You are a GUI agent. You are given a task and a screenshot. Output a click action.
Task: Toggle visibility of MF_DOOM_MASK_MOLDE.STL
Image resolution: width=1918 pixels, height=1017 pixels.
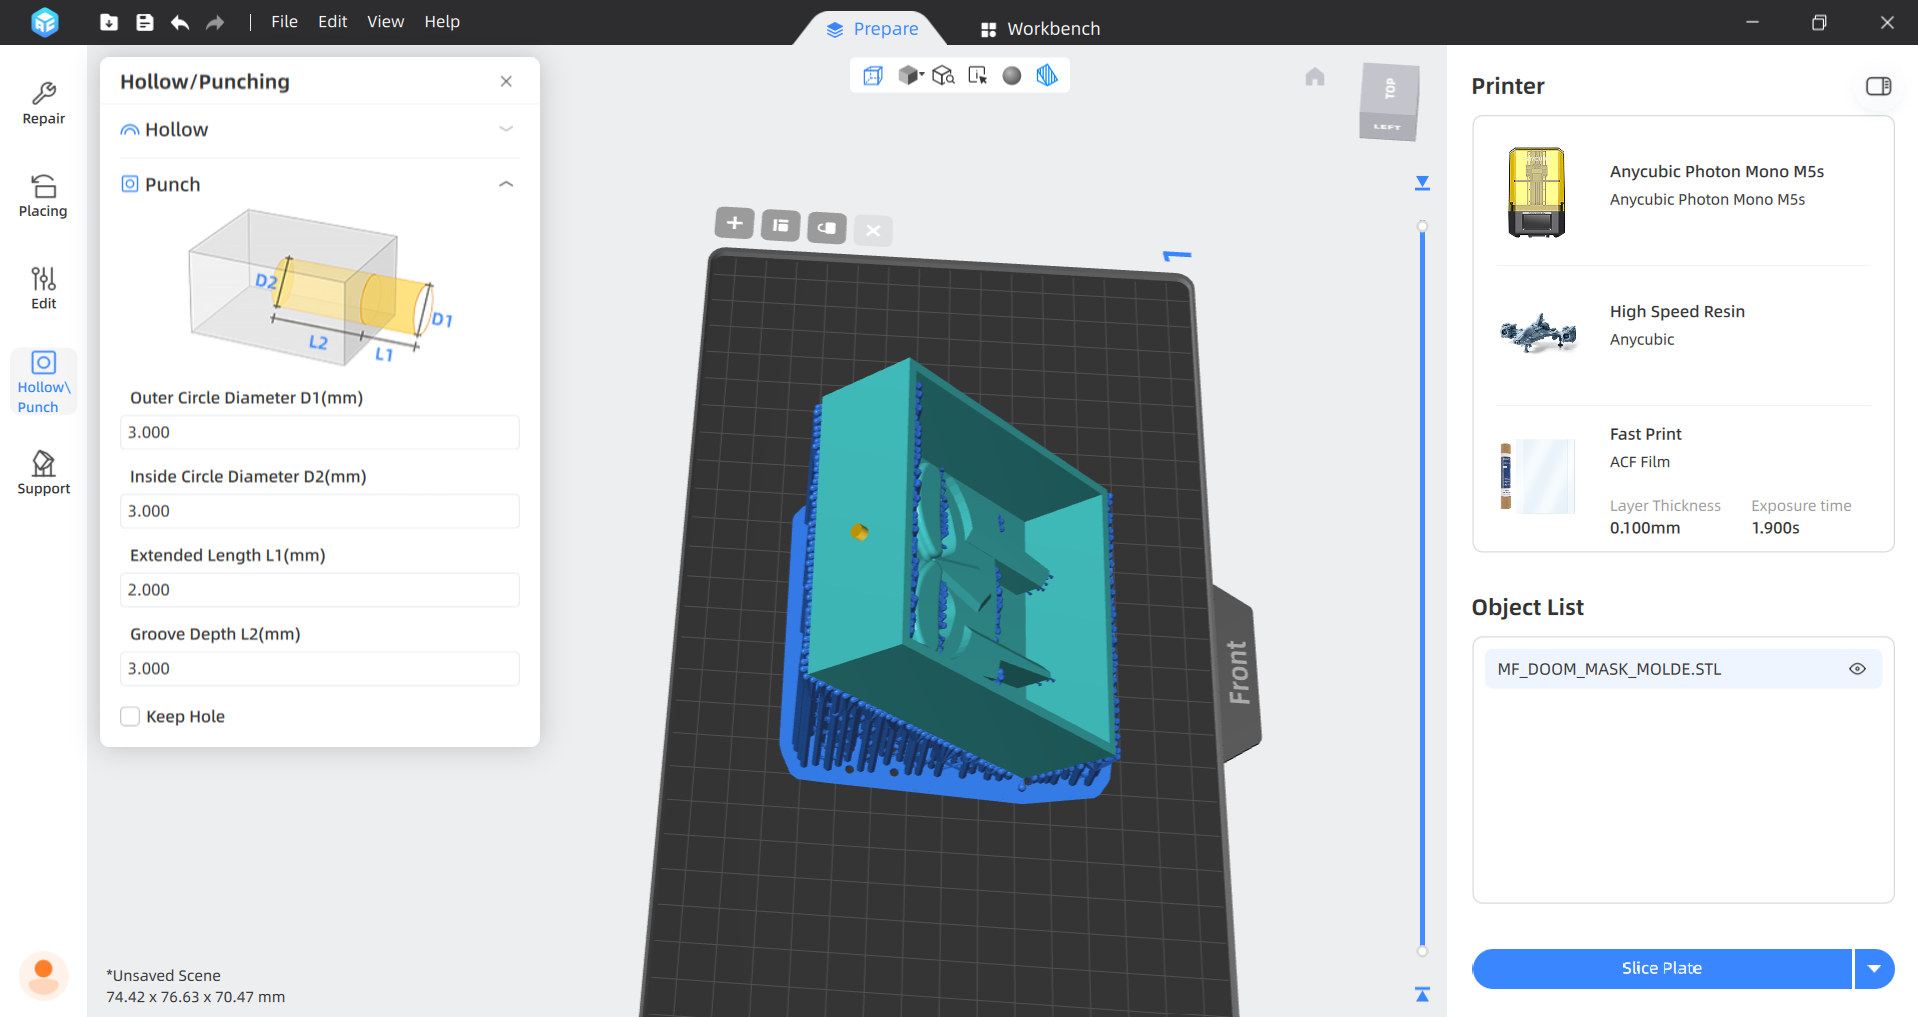(x=1857, y=669)
